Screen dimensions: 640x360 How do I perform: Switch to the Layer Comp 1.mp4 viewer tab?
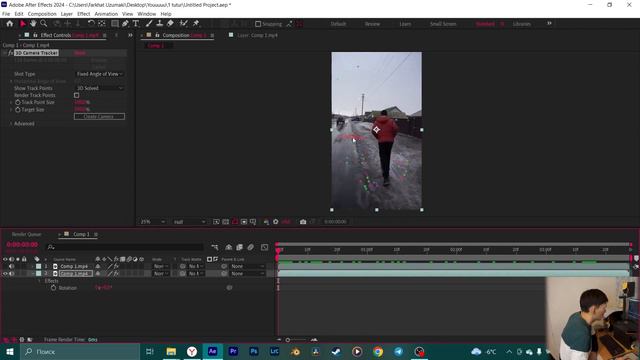tap(258, 36)
